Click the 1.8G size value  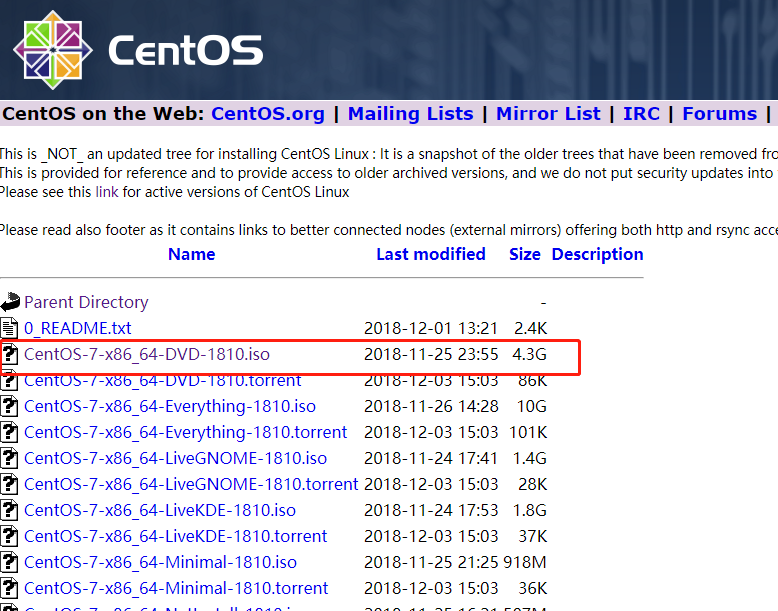click(x=529, y=510)
